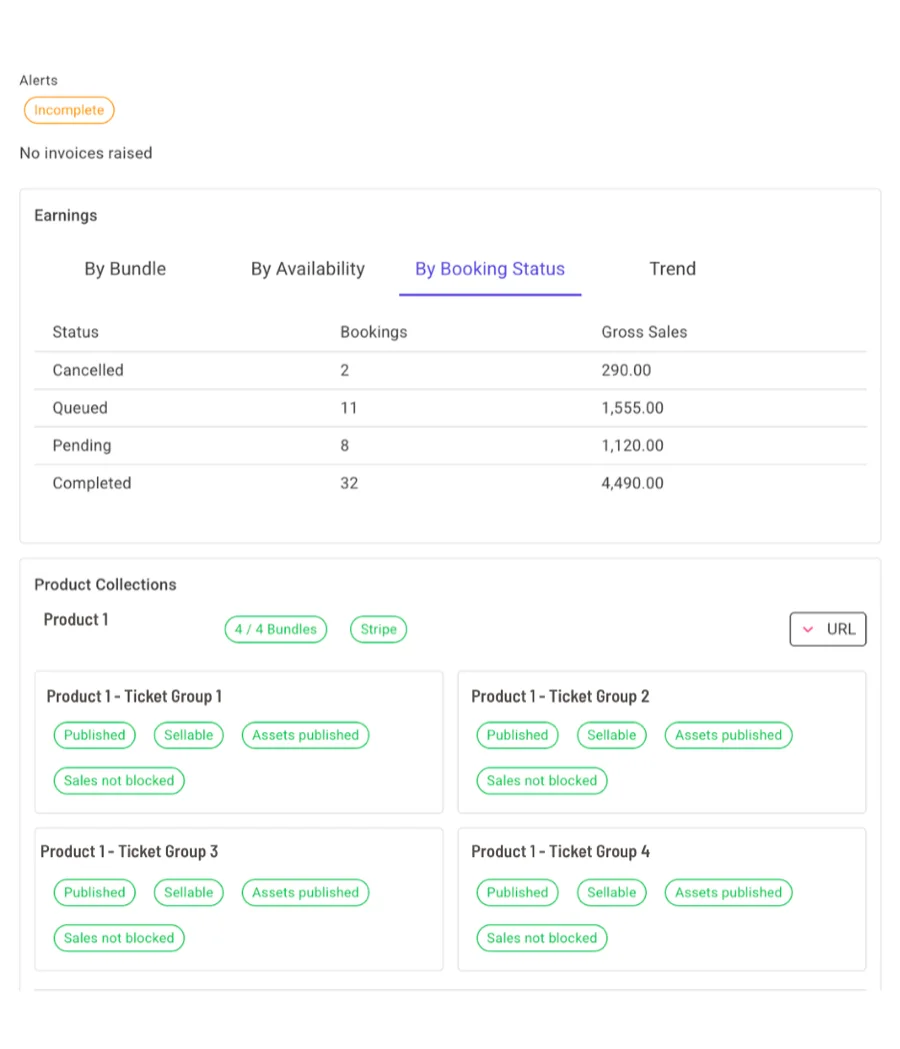Select the Completed status cell

coord(92,483)
